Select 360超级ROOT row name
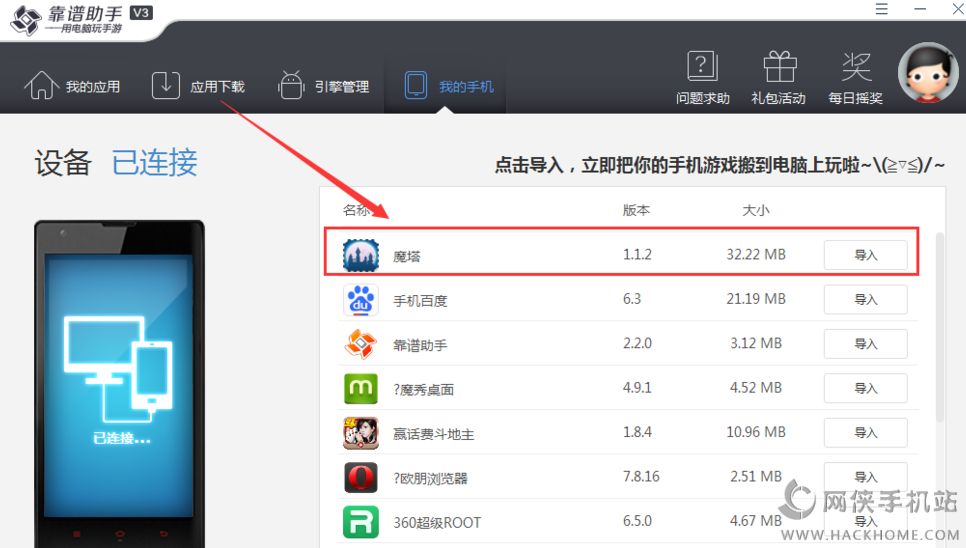The width and height of the screenshot is (966, 548). (437, 522)
